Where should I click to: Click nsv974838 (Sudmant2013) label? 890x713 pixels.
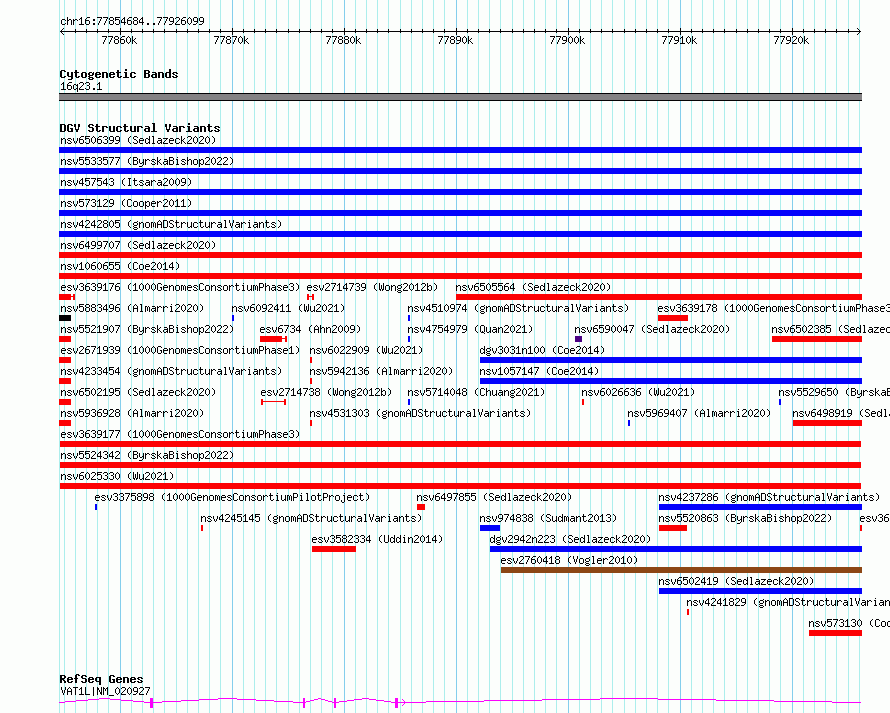coord(548,518)
